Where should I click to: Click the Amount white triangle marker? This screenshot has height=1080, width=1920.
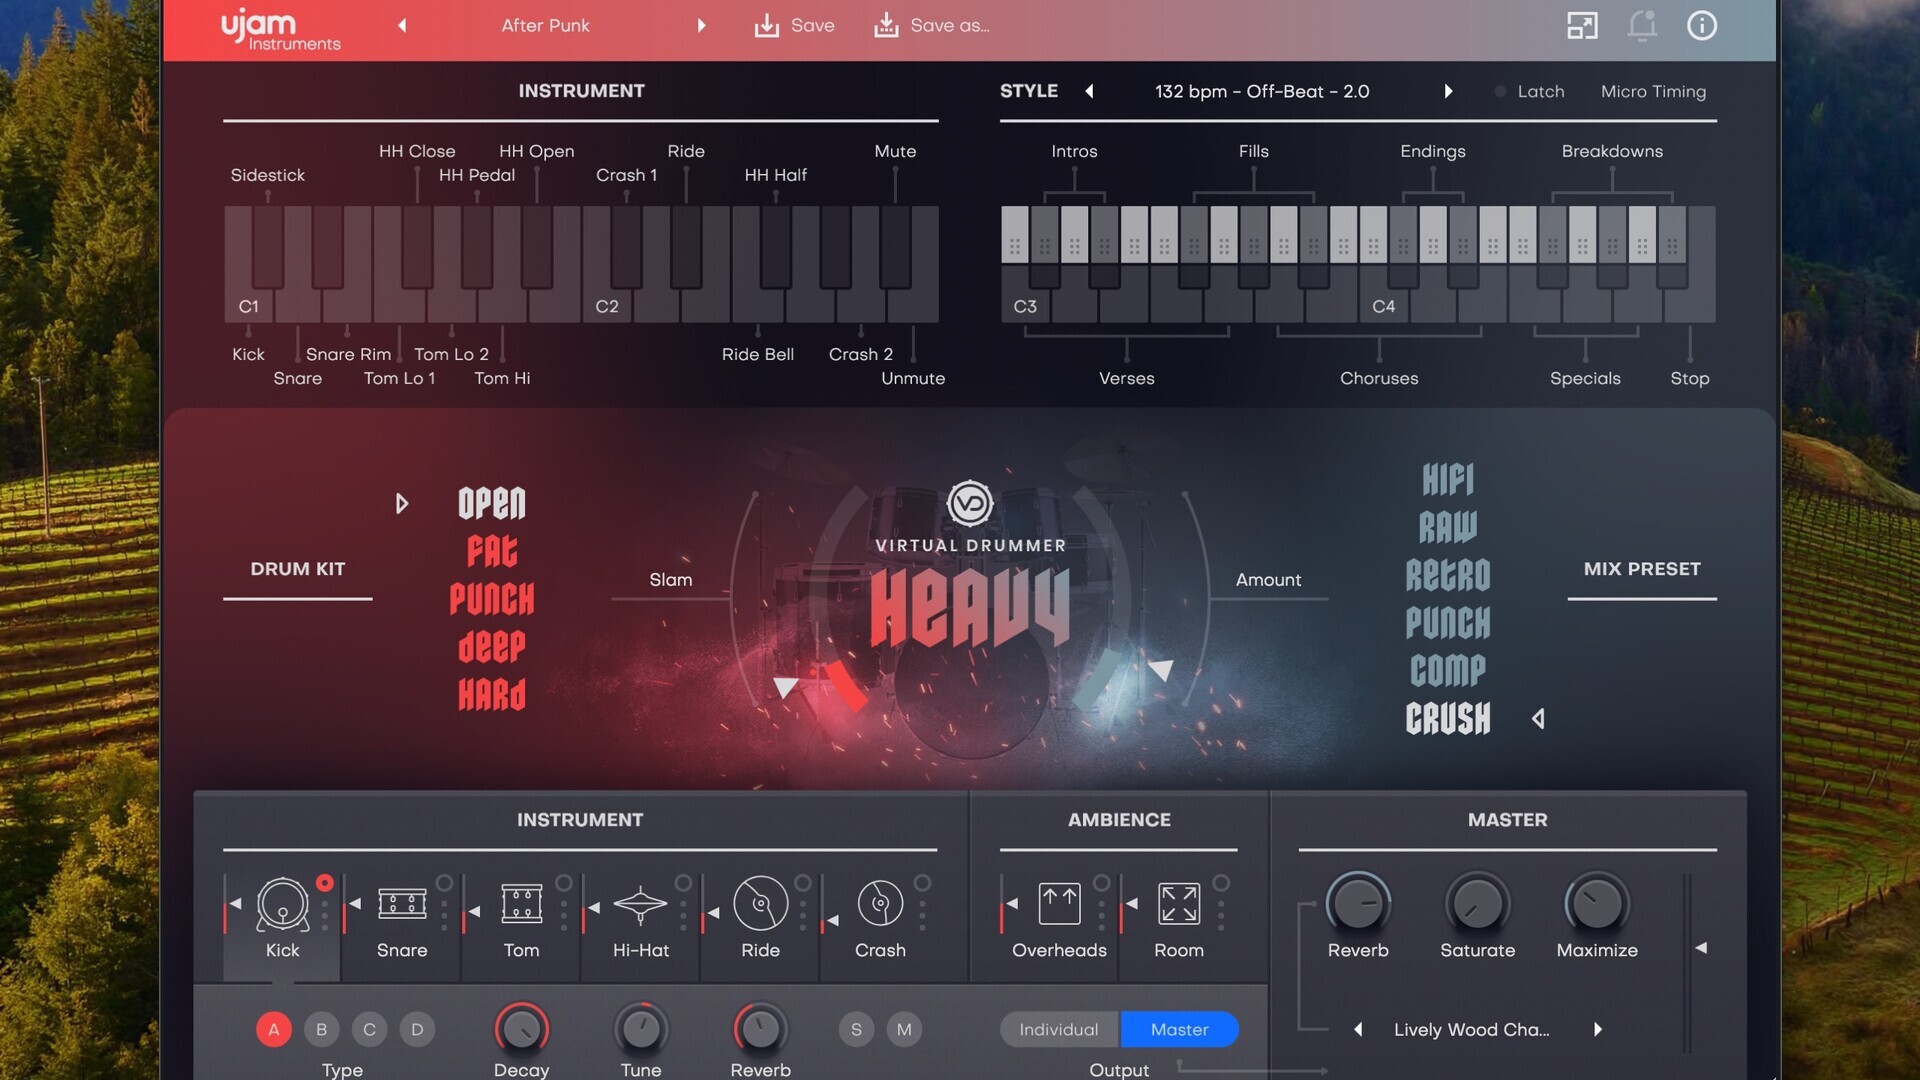(1160, 669)
